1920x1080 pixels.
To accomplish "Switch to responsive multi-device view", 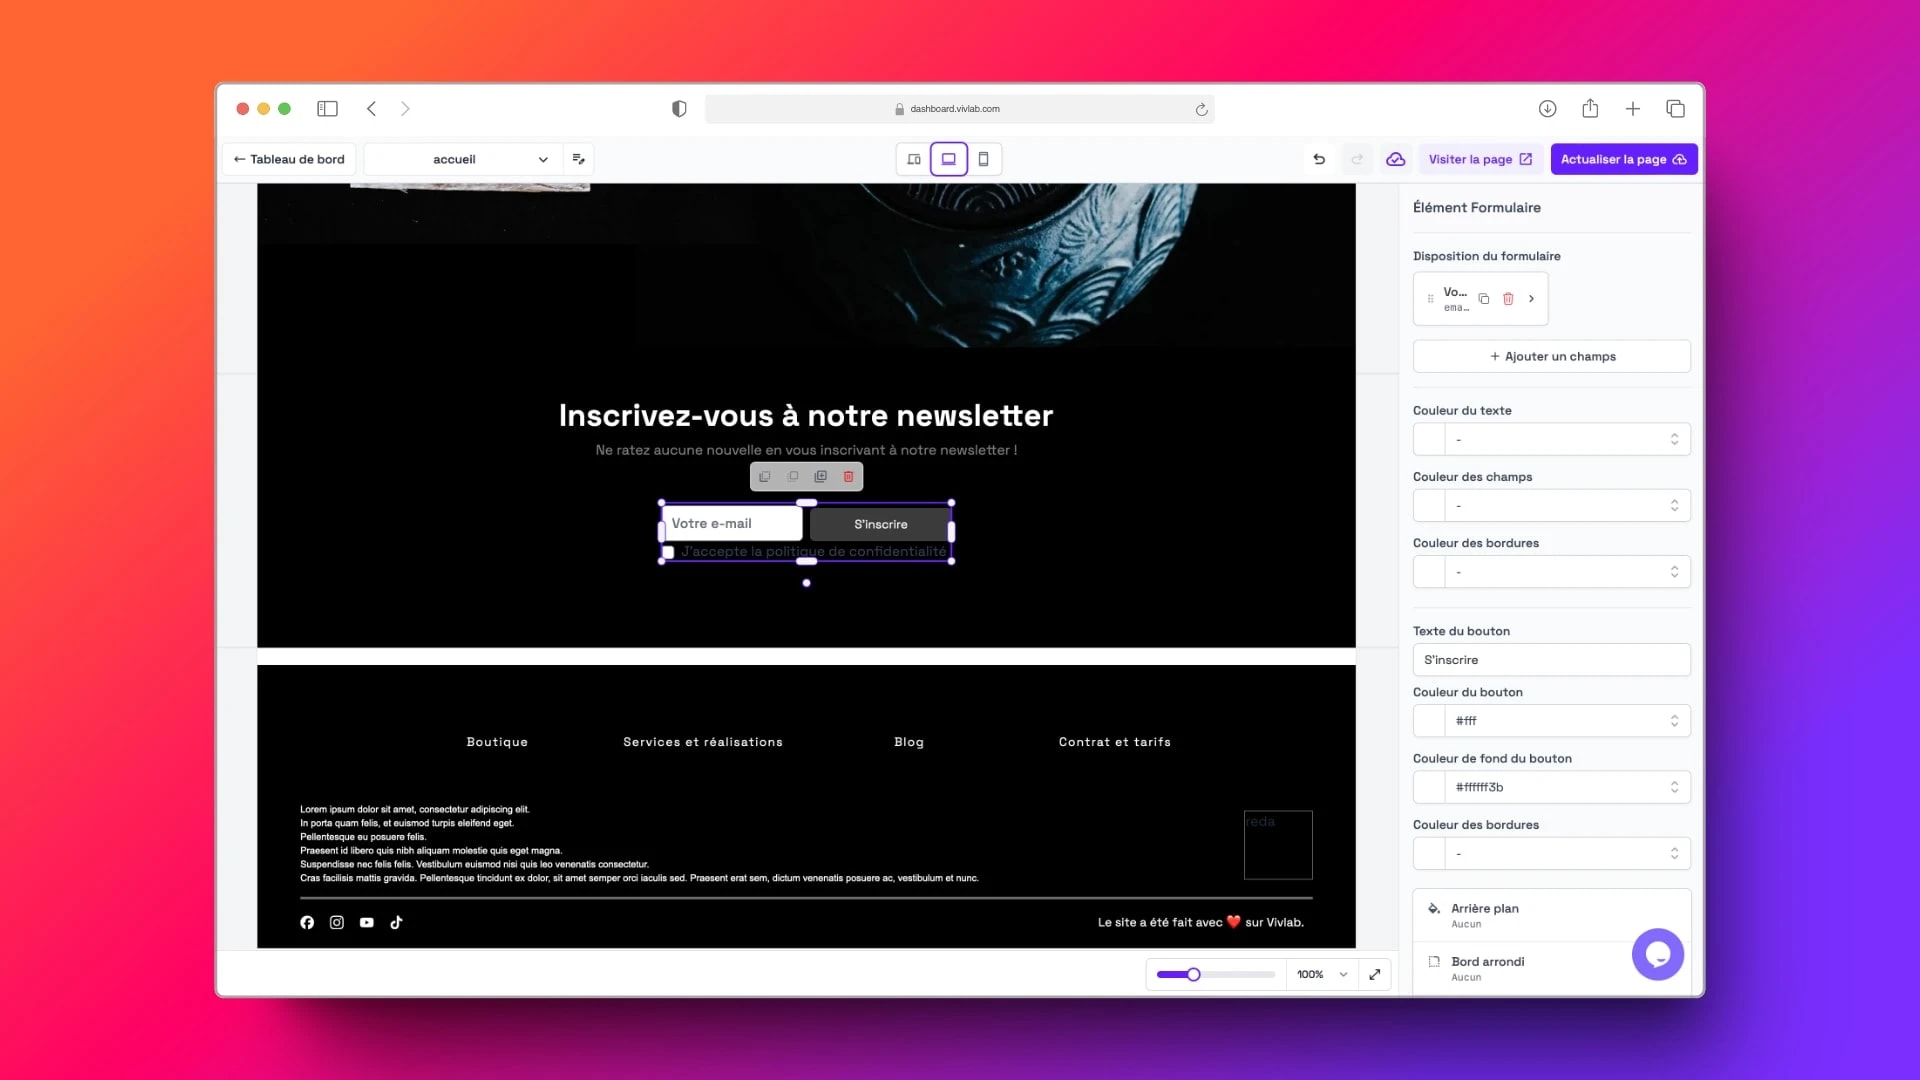I will coord(914,159).
